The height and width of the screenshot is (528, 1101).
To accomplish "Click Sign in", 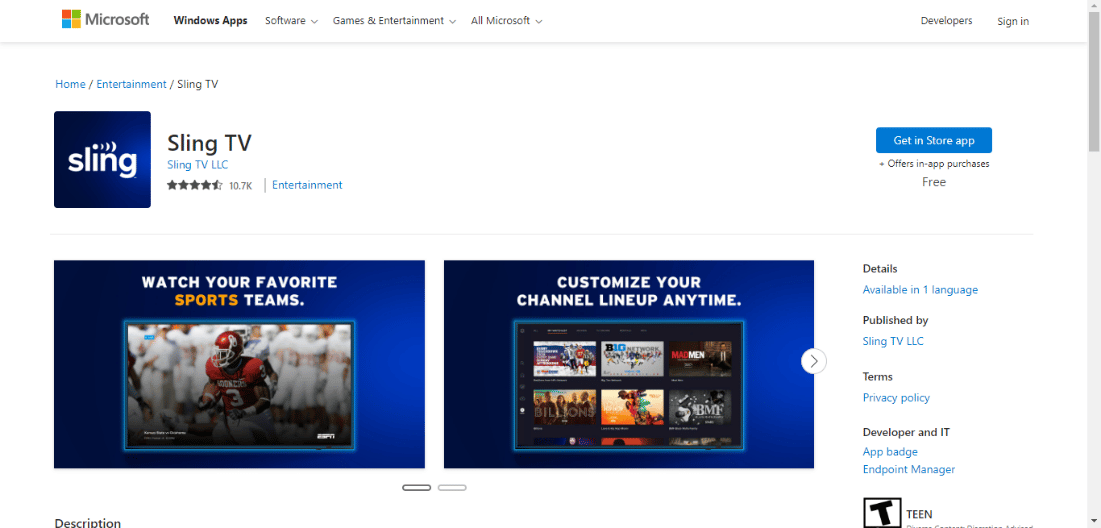I will [1013, 21].
